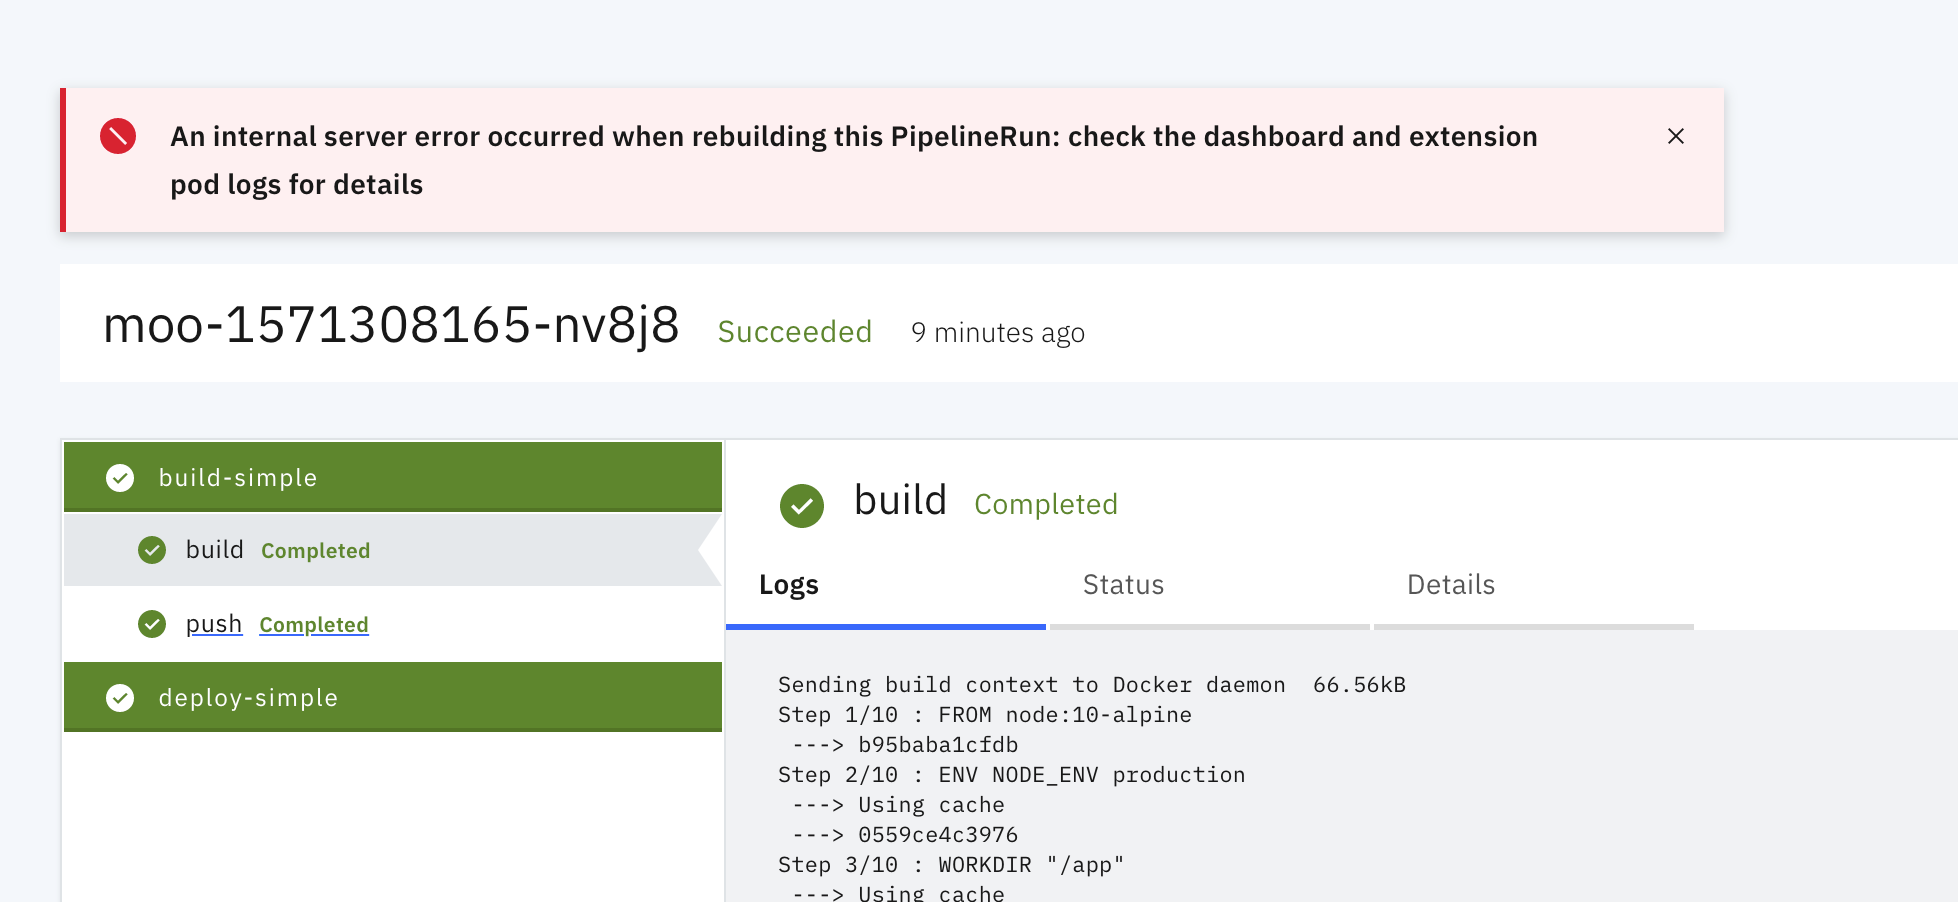Click the Succeeded status indicator for moo-1571308165-nv8j8
Viewport: 1958px width, 902px height.
795,331
